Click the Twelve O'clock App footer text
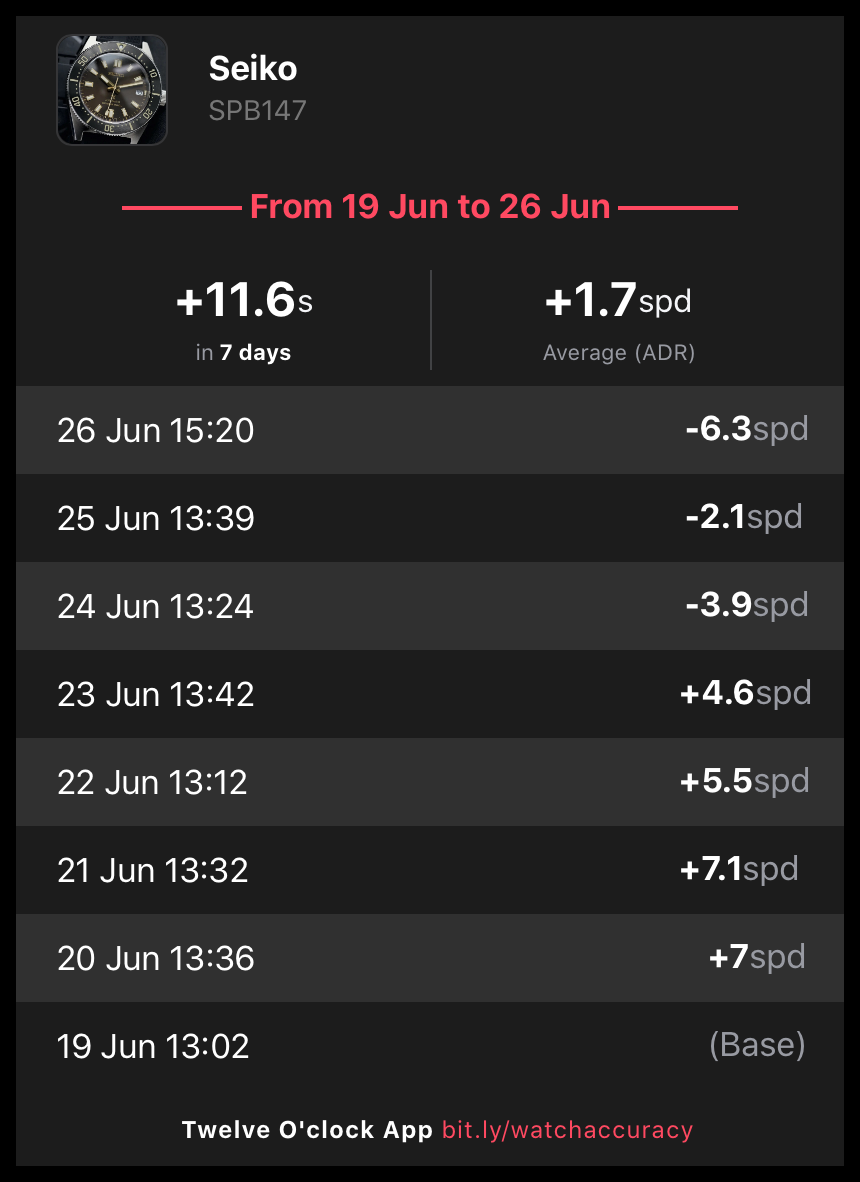This screenshot has height=1182, width=860. pyautogui.click(x=307, y=1130)
